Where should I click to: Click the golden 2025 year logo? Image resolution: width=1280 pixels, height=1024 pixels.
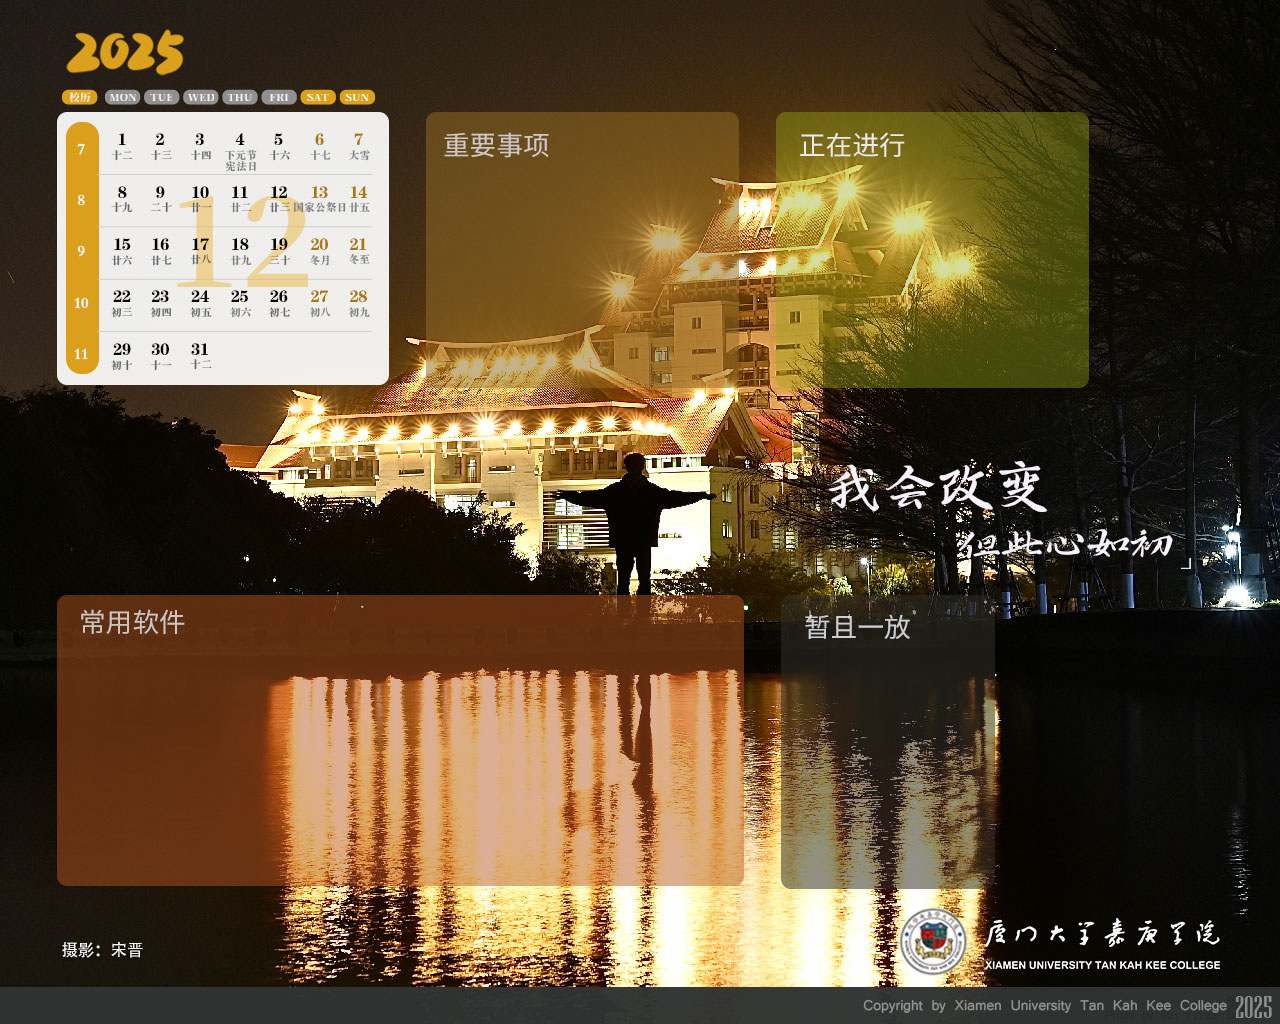pyautogui.click(x=125, y=53)
